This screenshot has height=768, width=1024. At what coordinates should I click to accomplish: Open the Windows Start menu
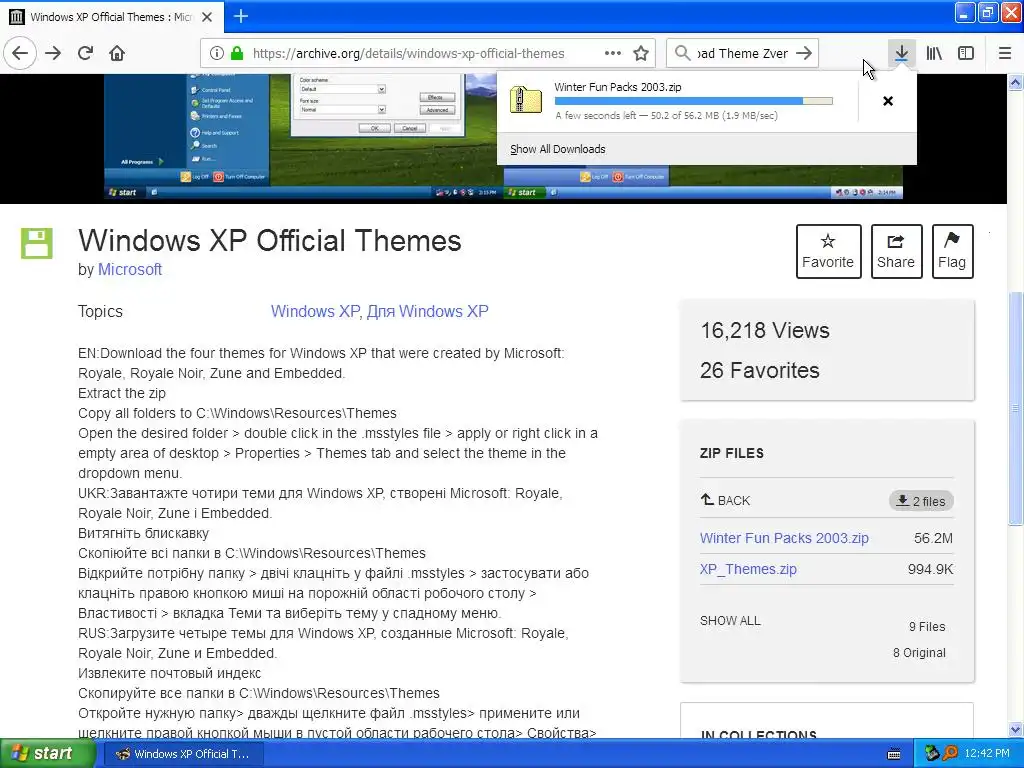[48, 753]
